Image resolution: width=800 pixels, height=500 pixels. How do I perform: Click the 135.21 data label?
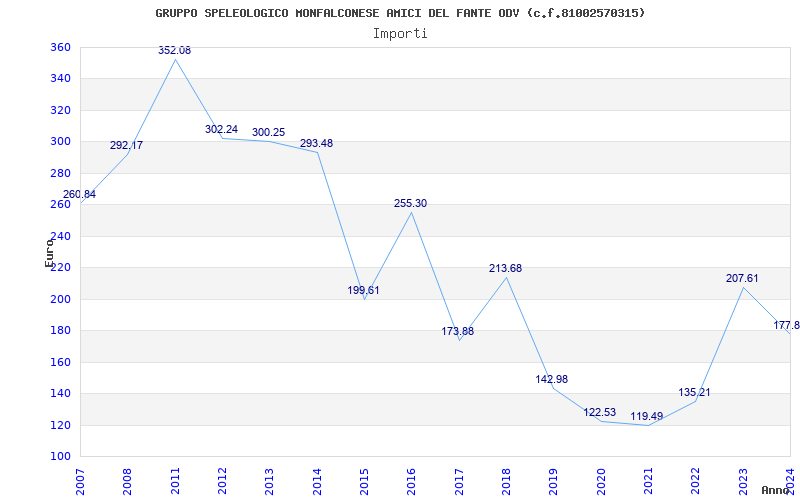(x=694, y=393)
